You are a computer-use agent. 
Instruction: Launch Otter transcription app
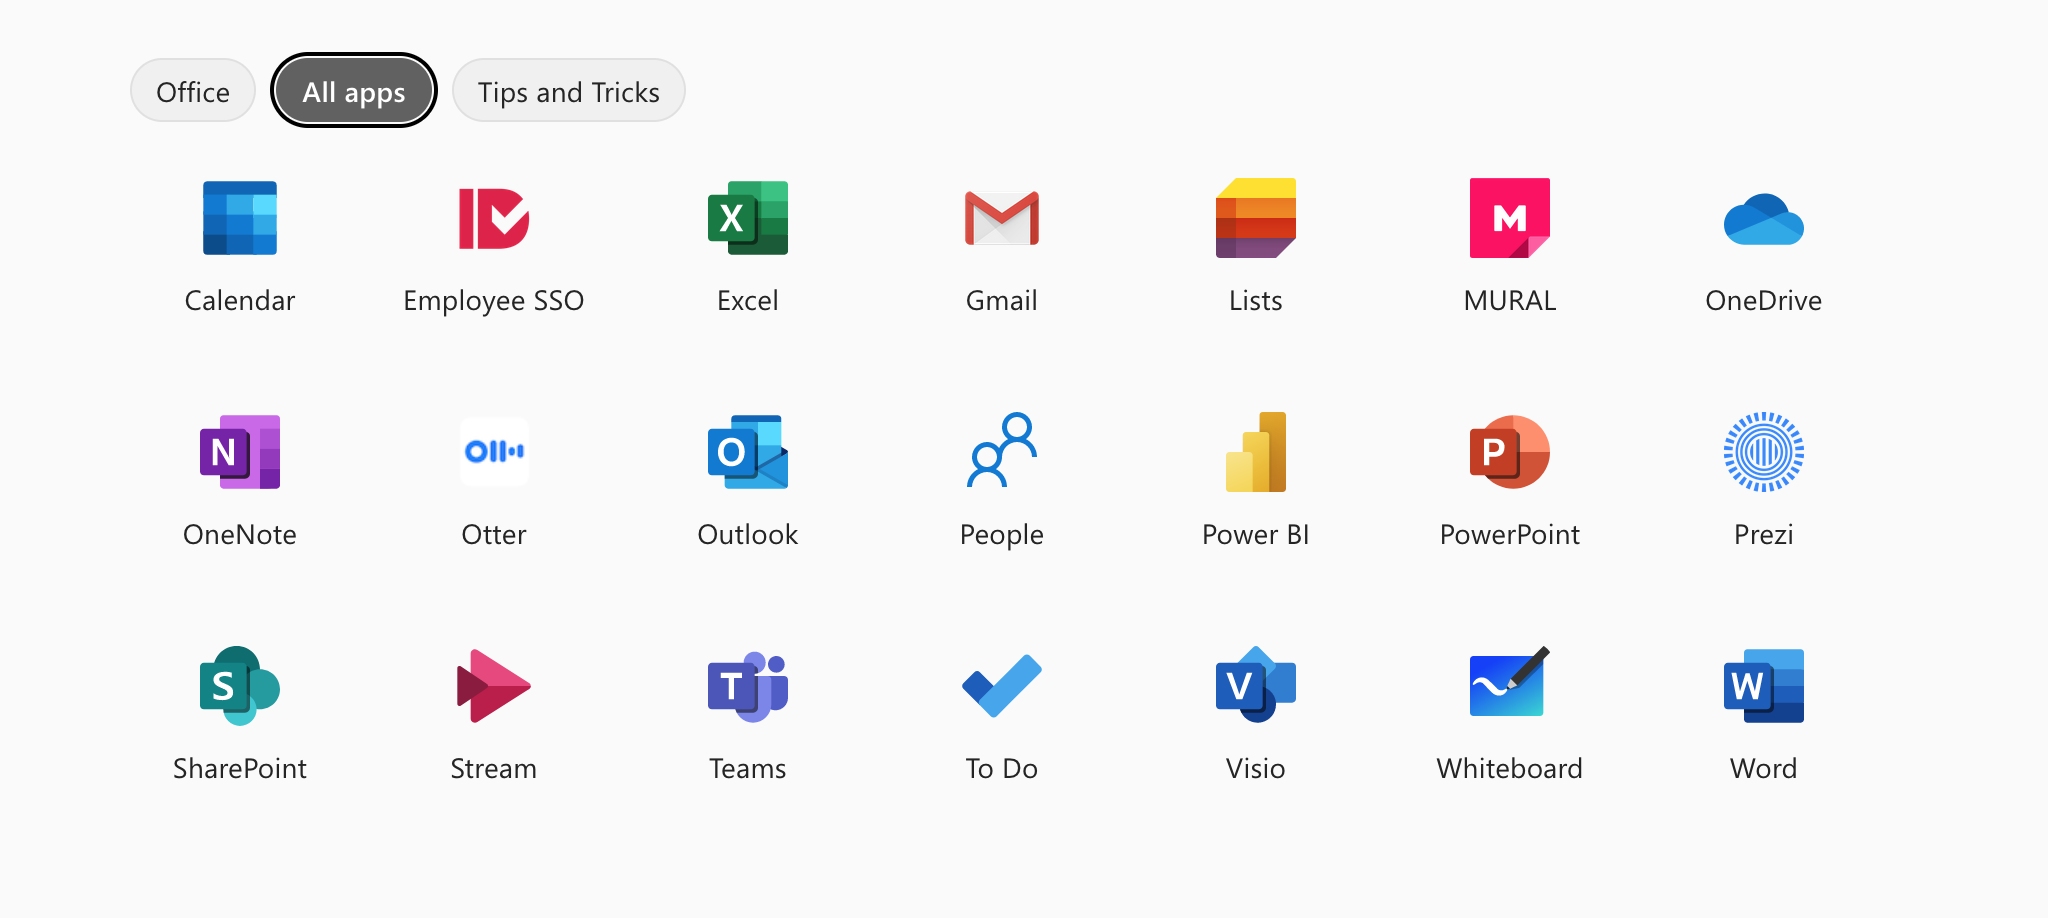pos(493,452)
